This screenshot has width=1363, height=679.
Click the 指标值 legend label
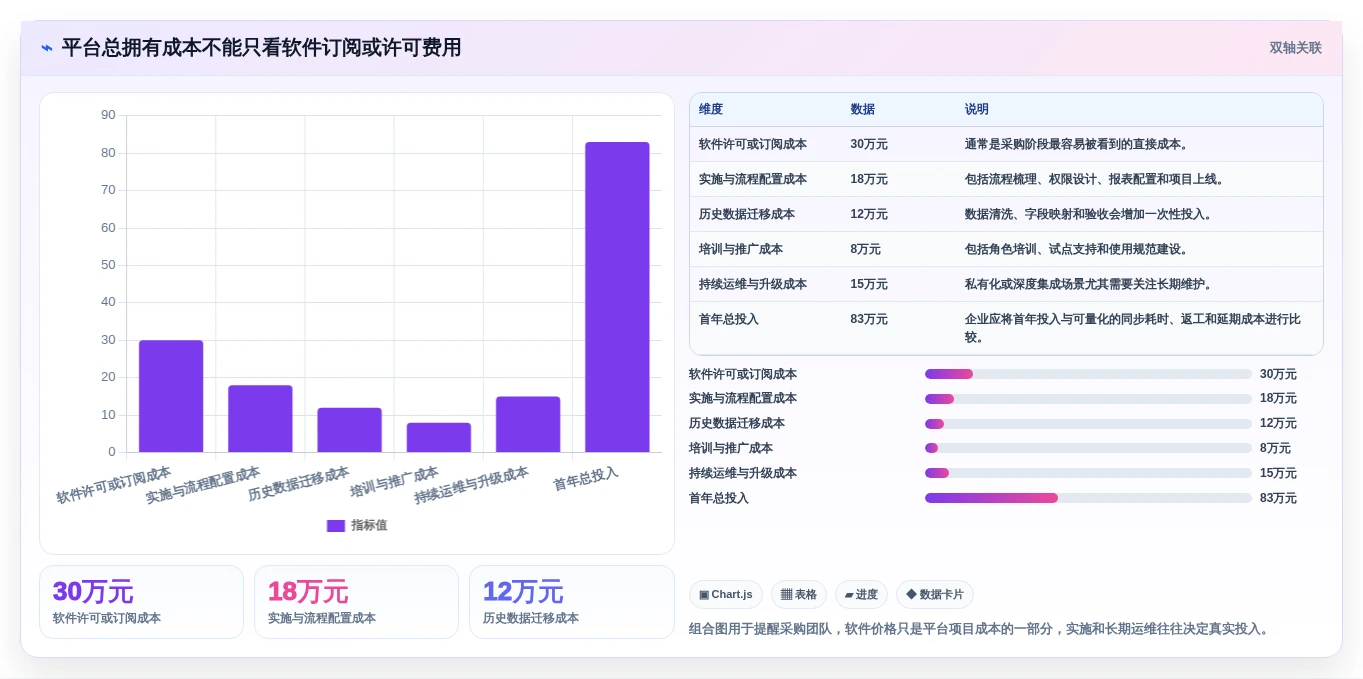[369, 525]
